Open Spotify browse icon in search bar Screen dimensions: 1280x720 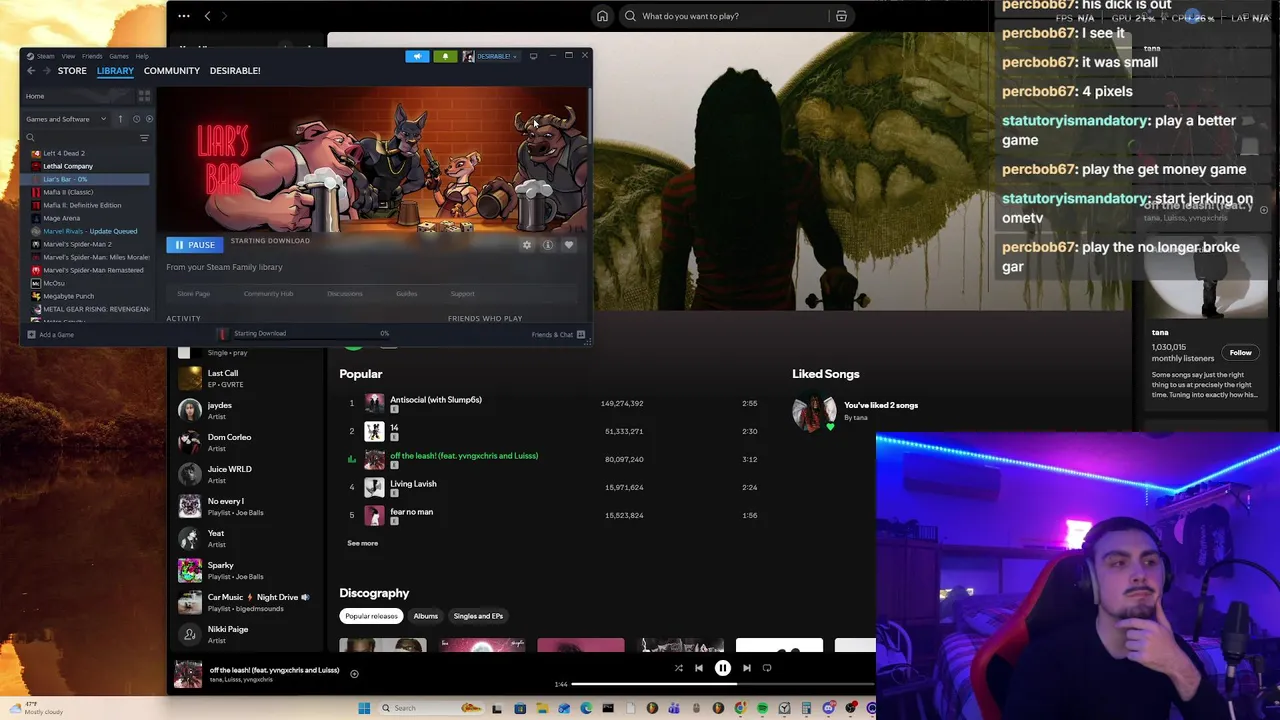pos(841,16)
